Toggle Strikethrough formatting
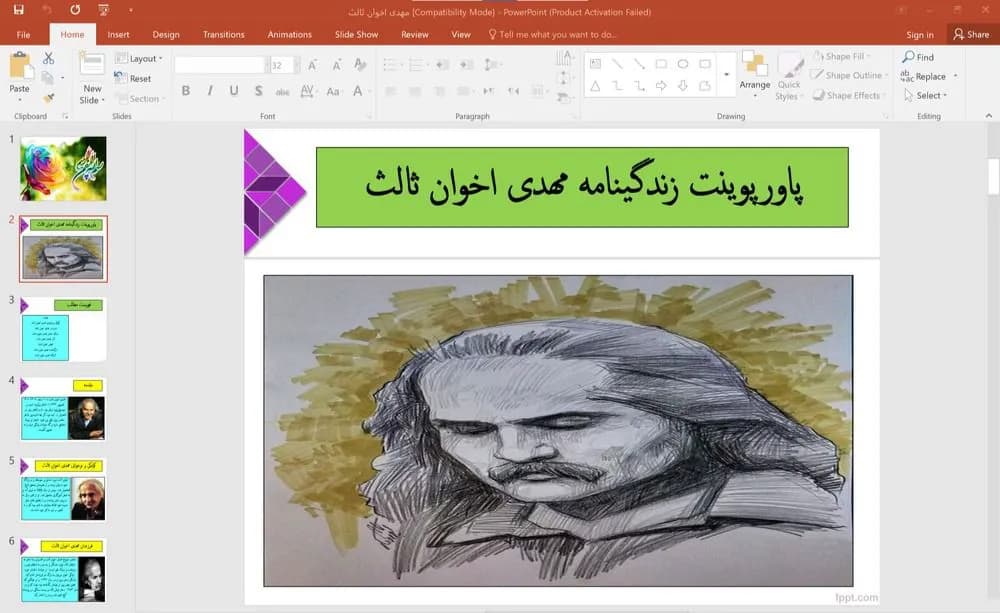This screenshot has width=1000, height=613. click(x=282, y=92)
